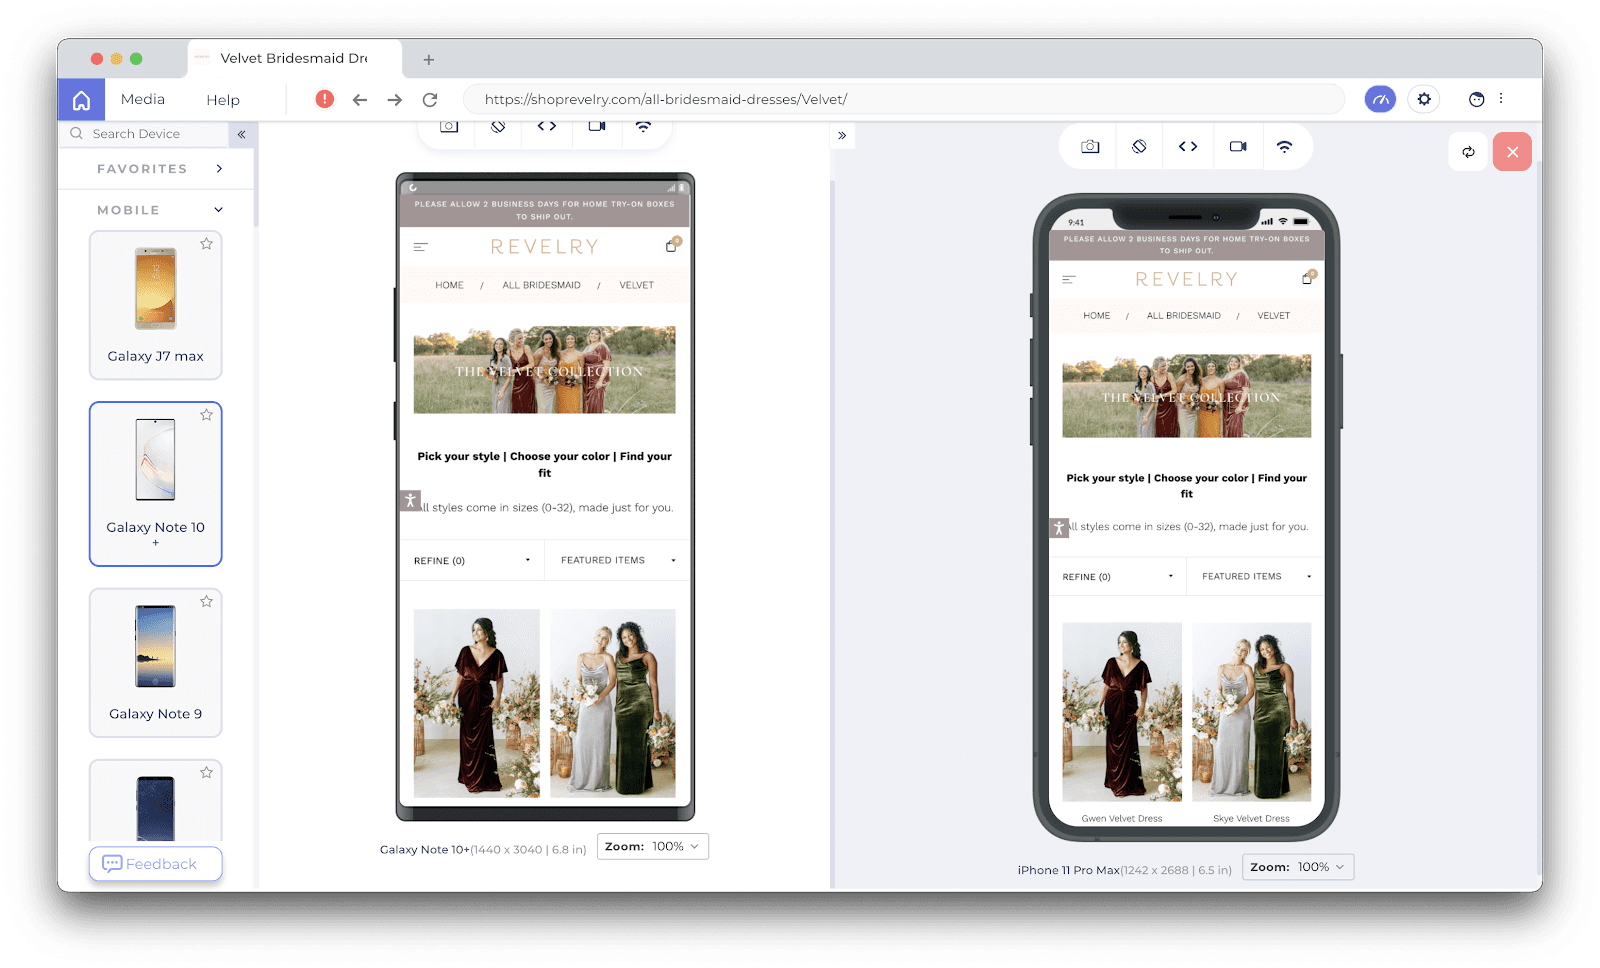
Task: Favorite the Galaxy J7 max with the star
Action: (x=206, y=244)
